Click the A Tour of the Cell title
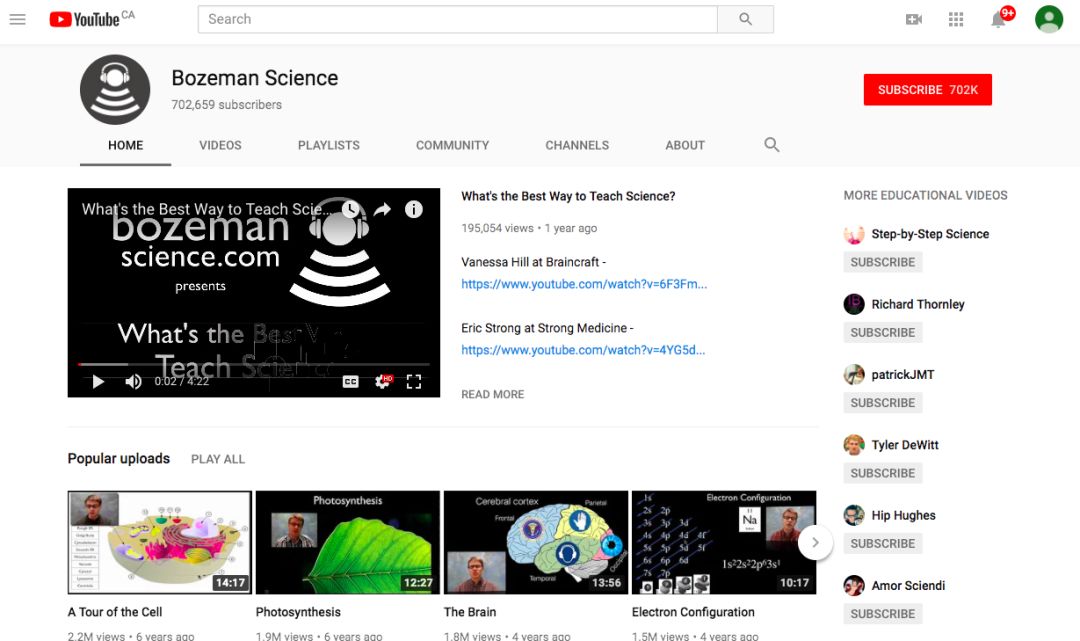1080x641 pixels. (115, 612)
